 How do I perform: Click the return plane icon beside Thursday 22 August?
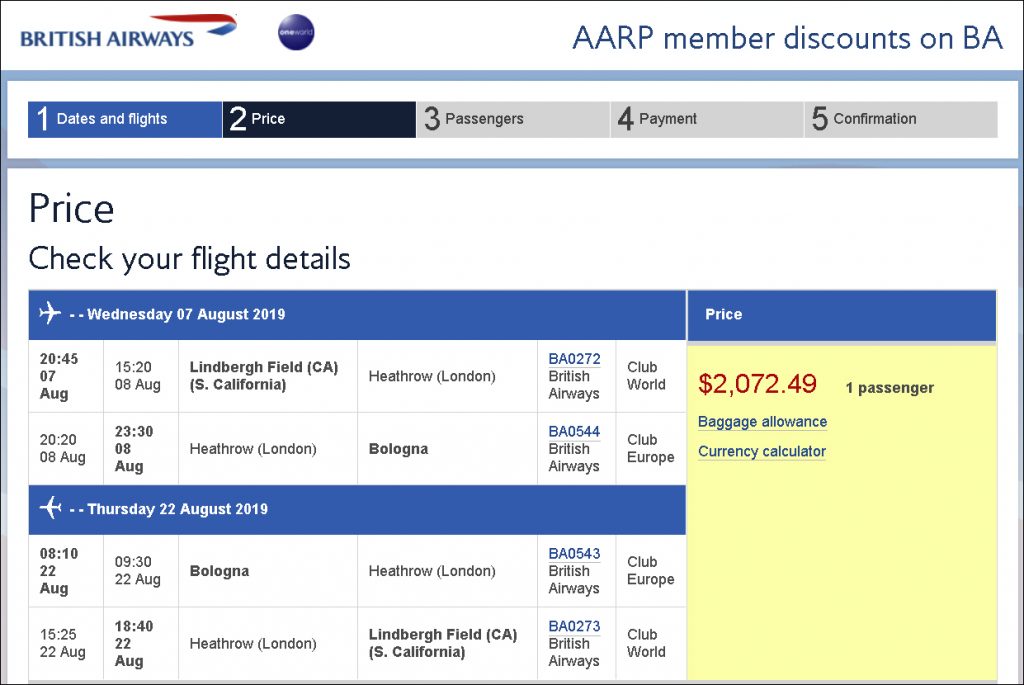50,507
